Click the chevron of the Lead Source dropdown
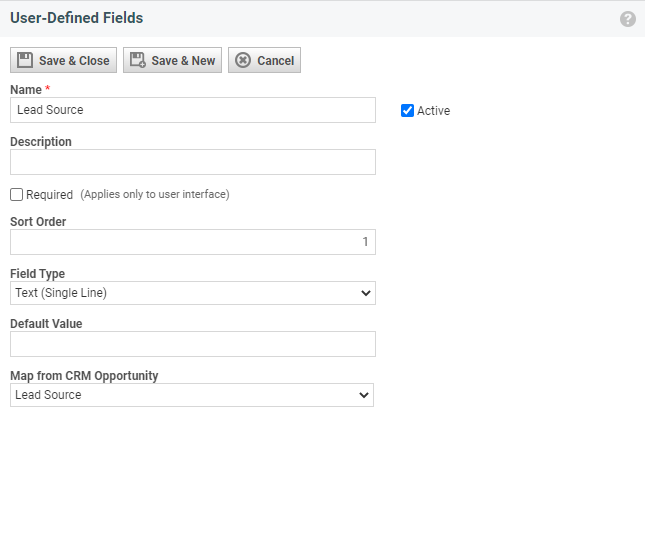Image resolution: width=645 pixels, height=556 pixels. [x=362, y=395]
